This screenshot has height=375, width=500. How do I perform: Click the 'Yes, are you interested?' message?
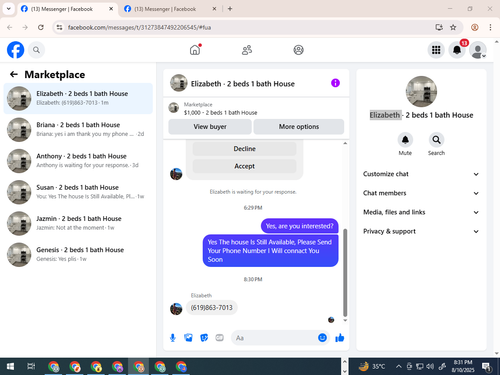[299, 226]
